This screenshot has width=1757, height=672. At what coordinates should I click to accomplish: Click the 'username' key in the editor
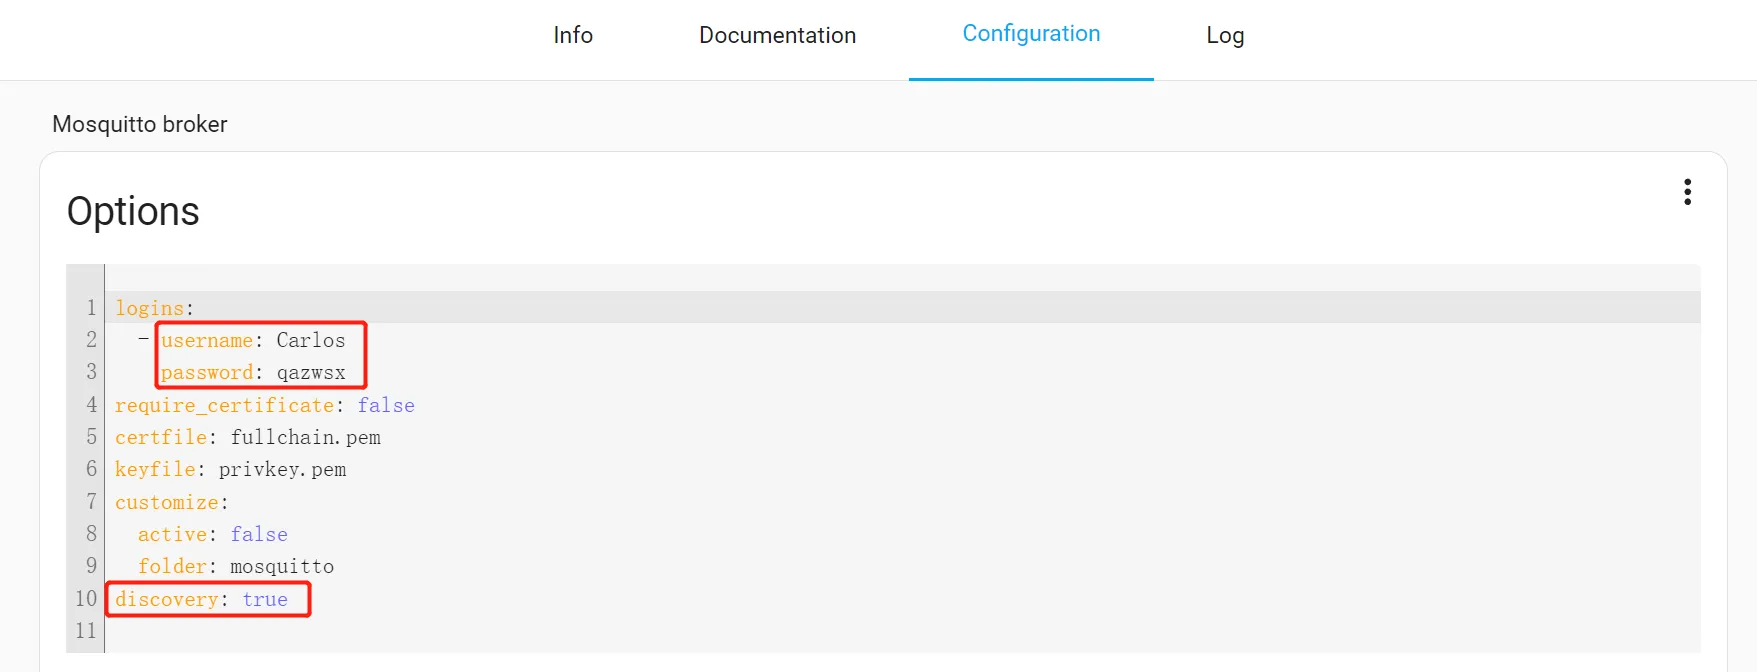pyautogui.click(x=207, y=341)
